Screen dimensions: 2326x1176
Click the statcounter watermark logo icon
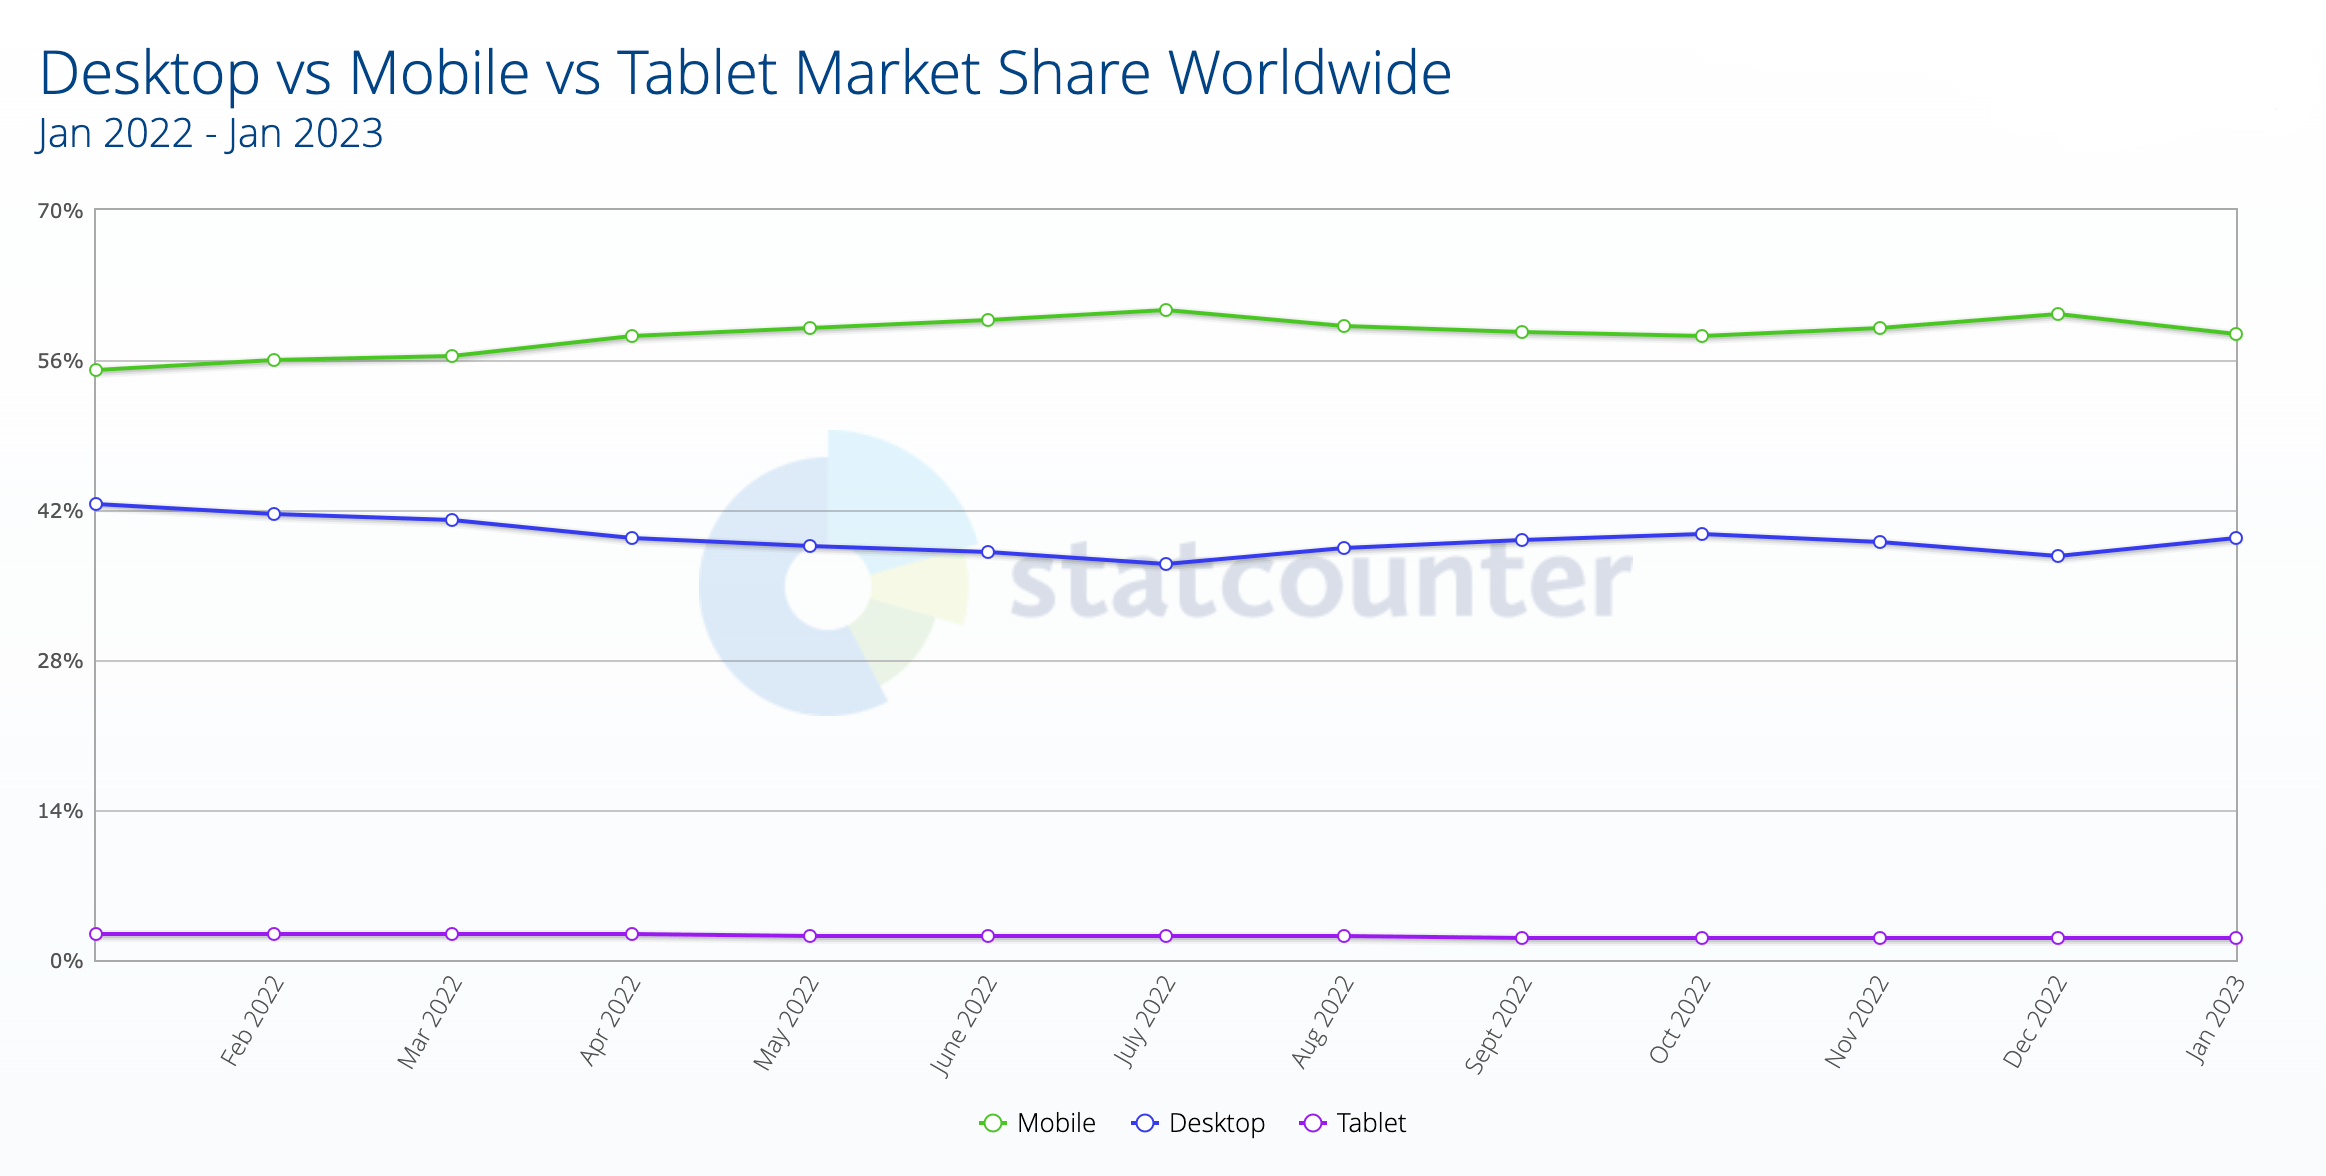[833, 574]
